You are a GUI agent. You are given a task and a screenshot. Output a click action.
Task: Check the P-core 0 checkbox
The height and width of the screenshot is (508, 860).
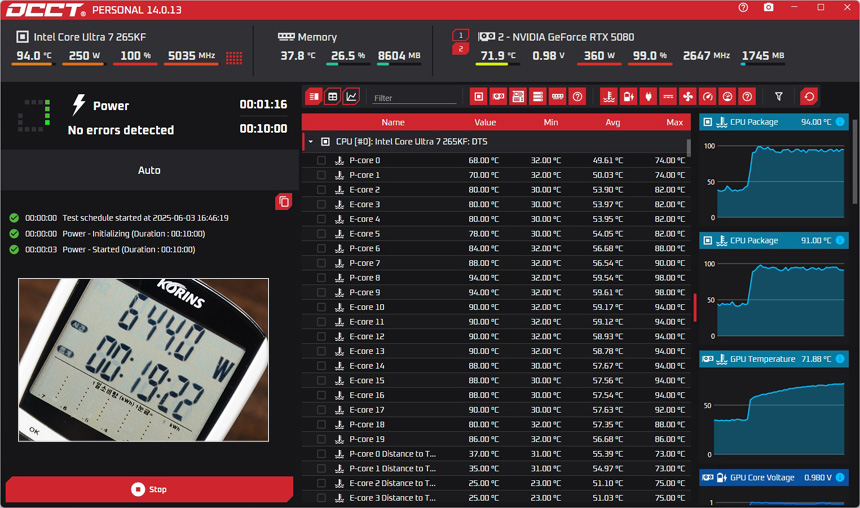321,161
